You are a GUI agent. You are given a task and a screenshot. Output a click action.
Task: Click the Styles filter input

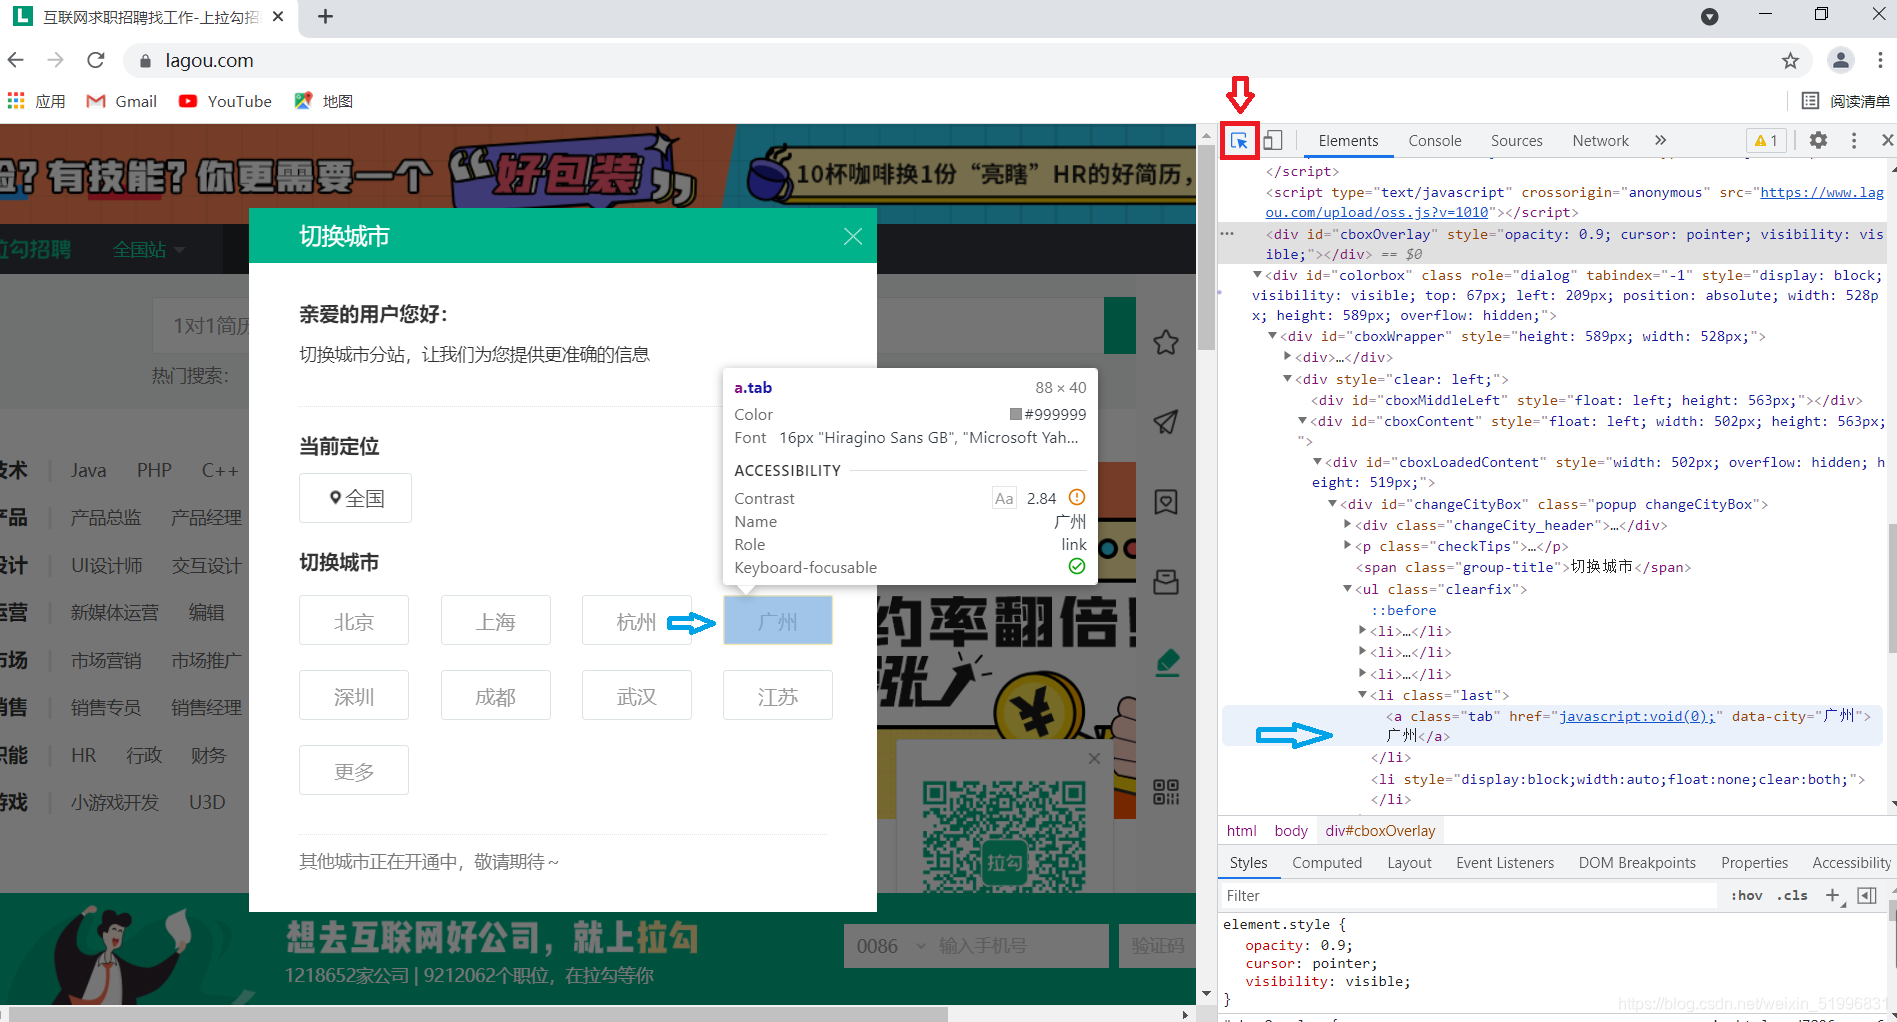(1468, 896)
